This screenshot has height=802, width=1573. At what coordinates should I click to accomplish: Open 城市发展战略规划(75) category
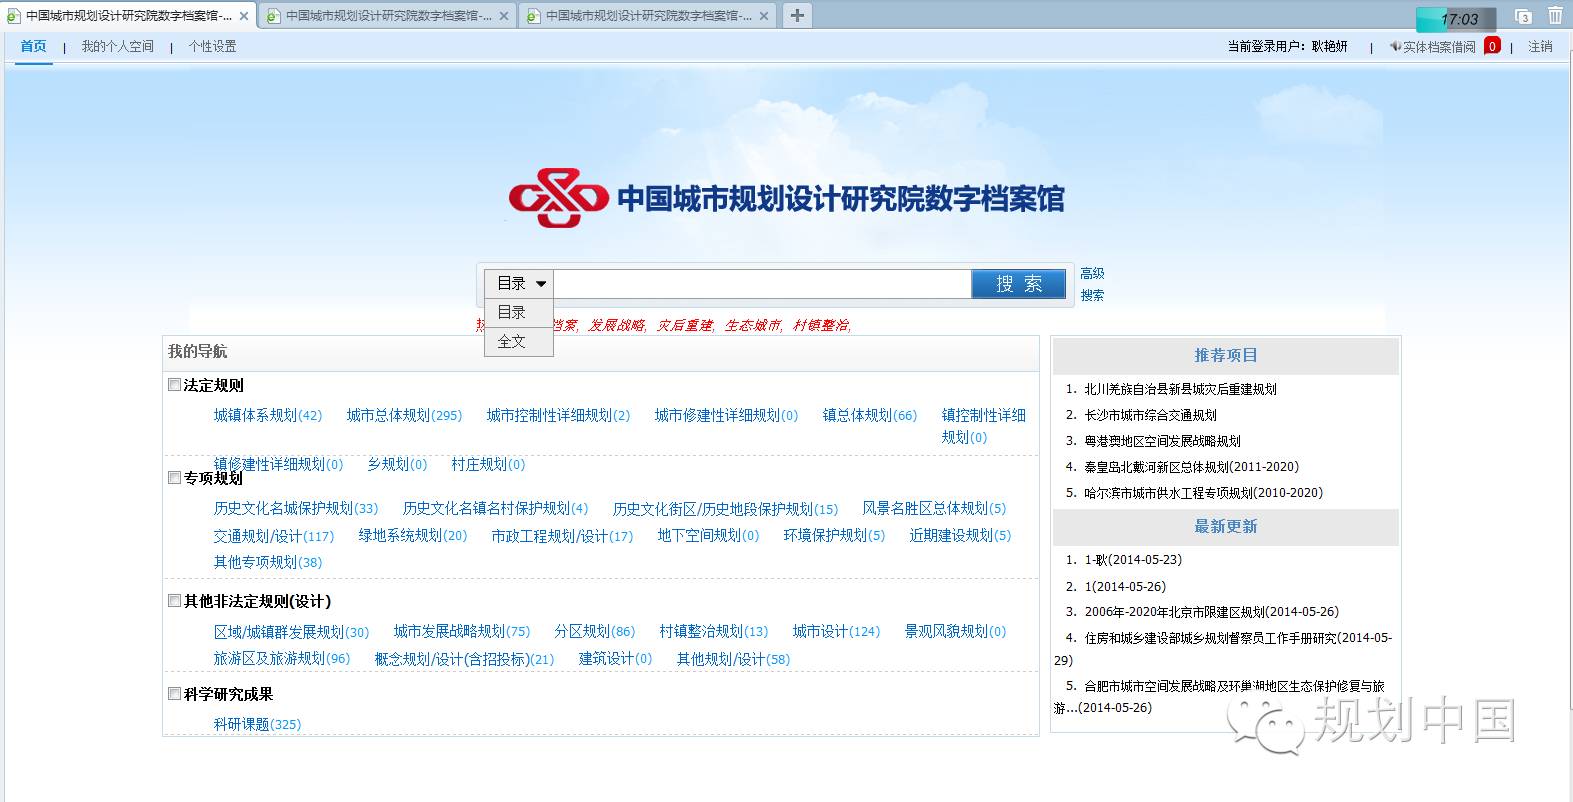point(462,631)
